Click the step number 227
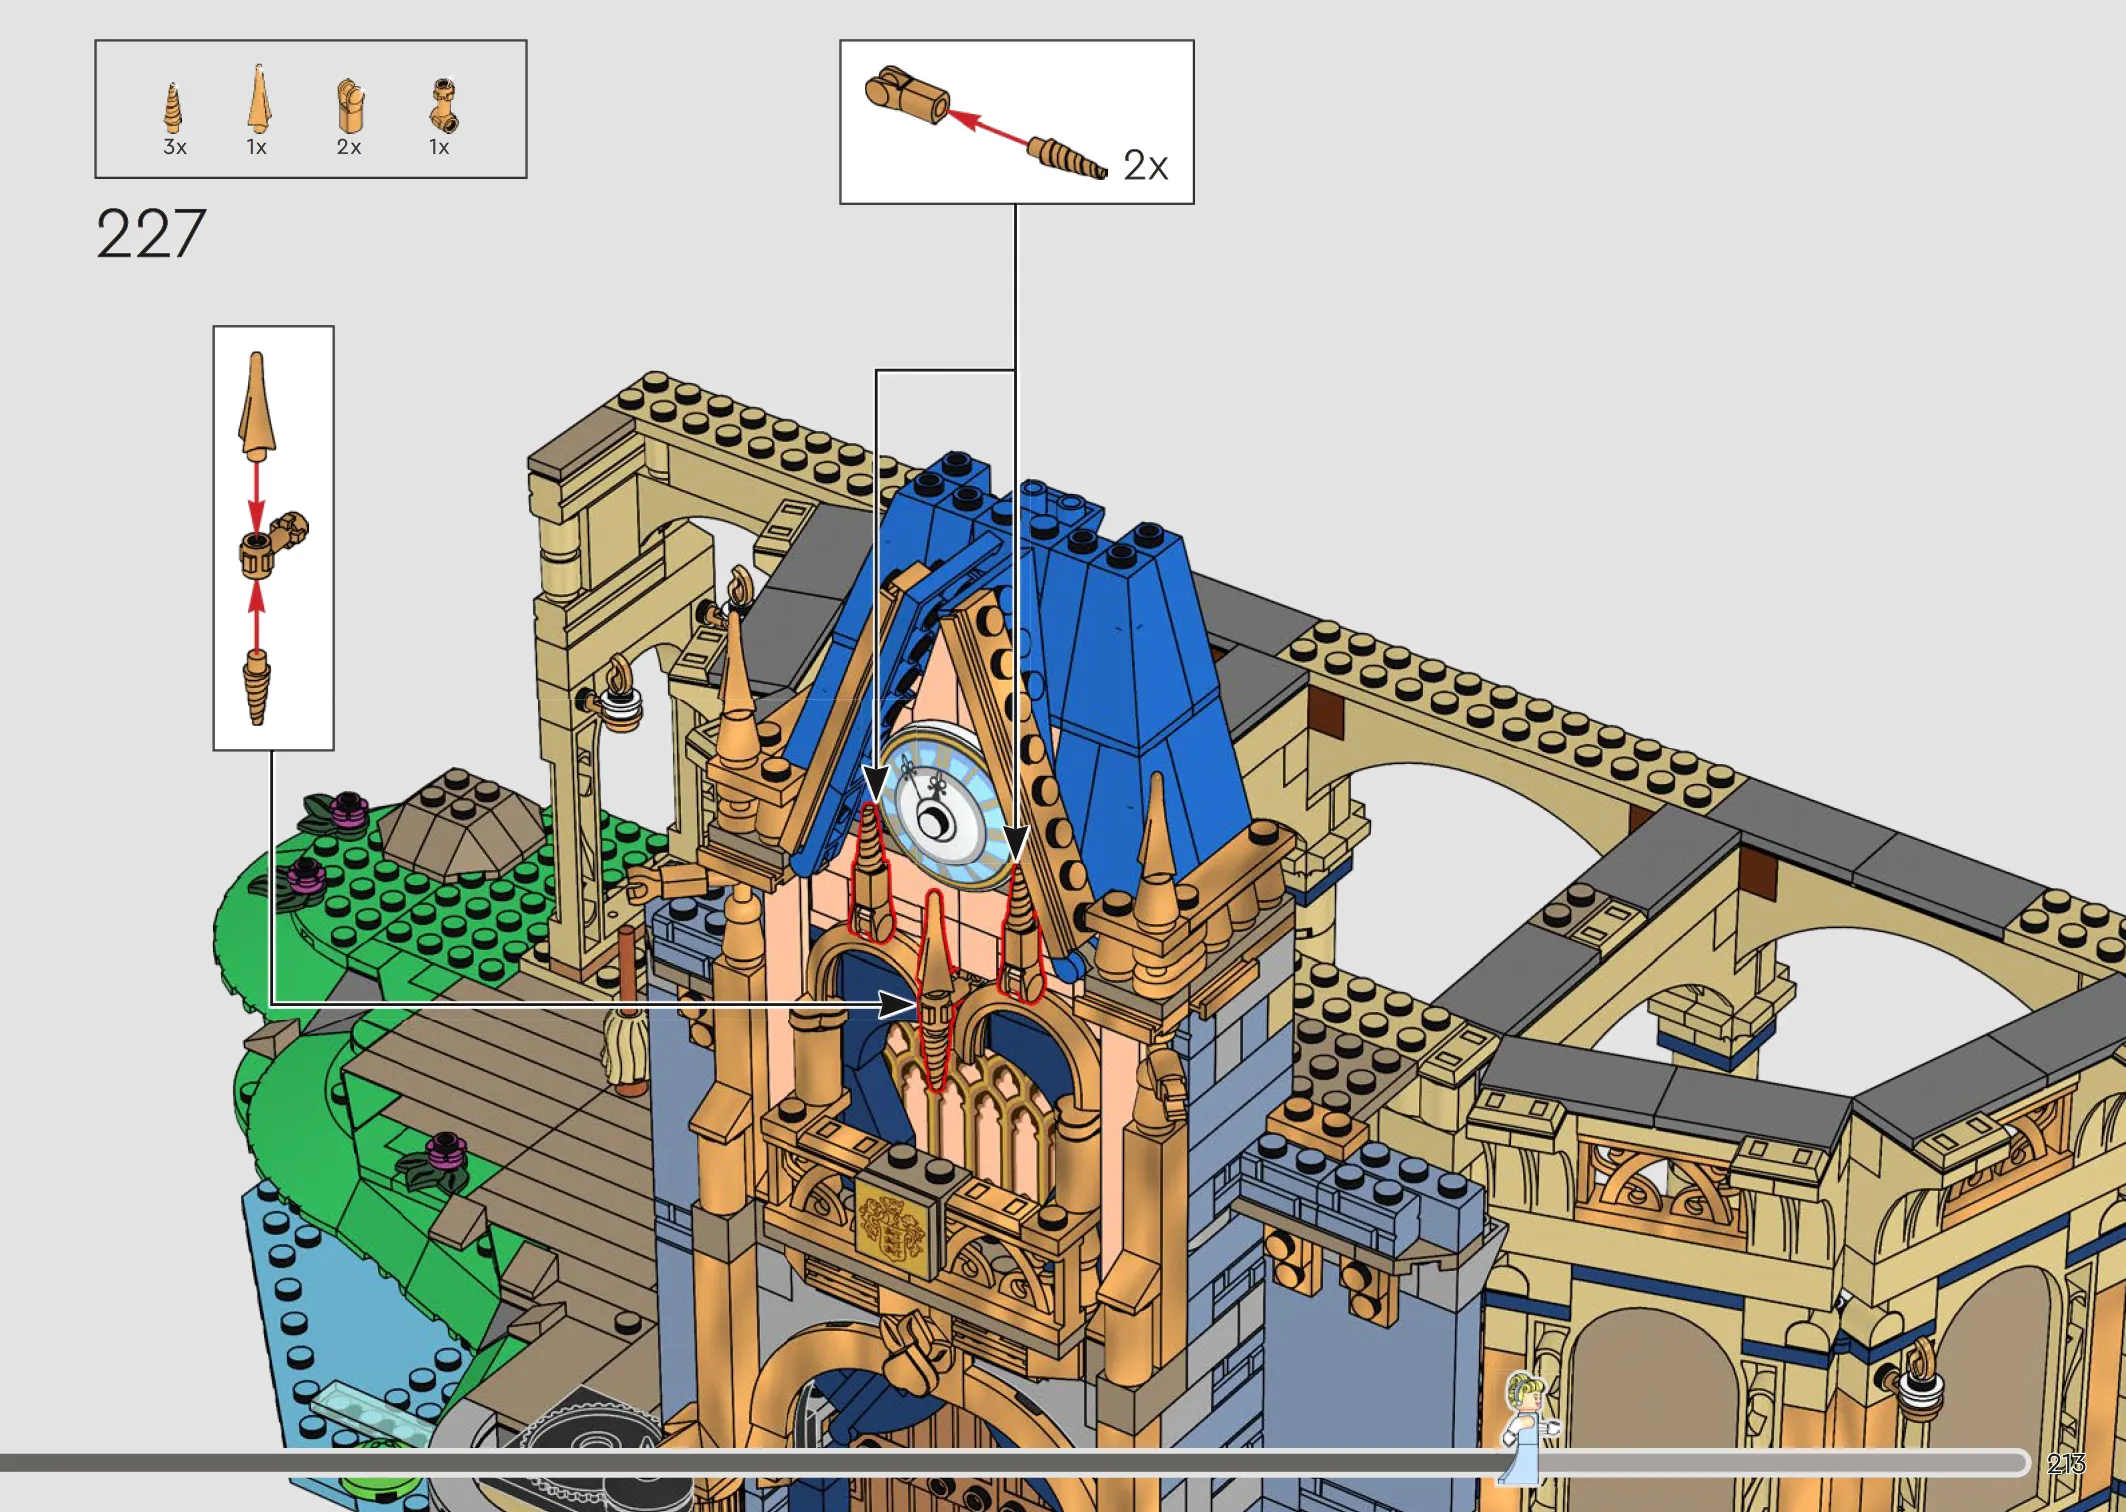2126x1512 pixels. [151, 234]
